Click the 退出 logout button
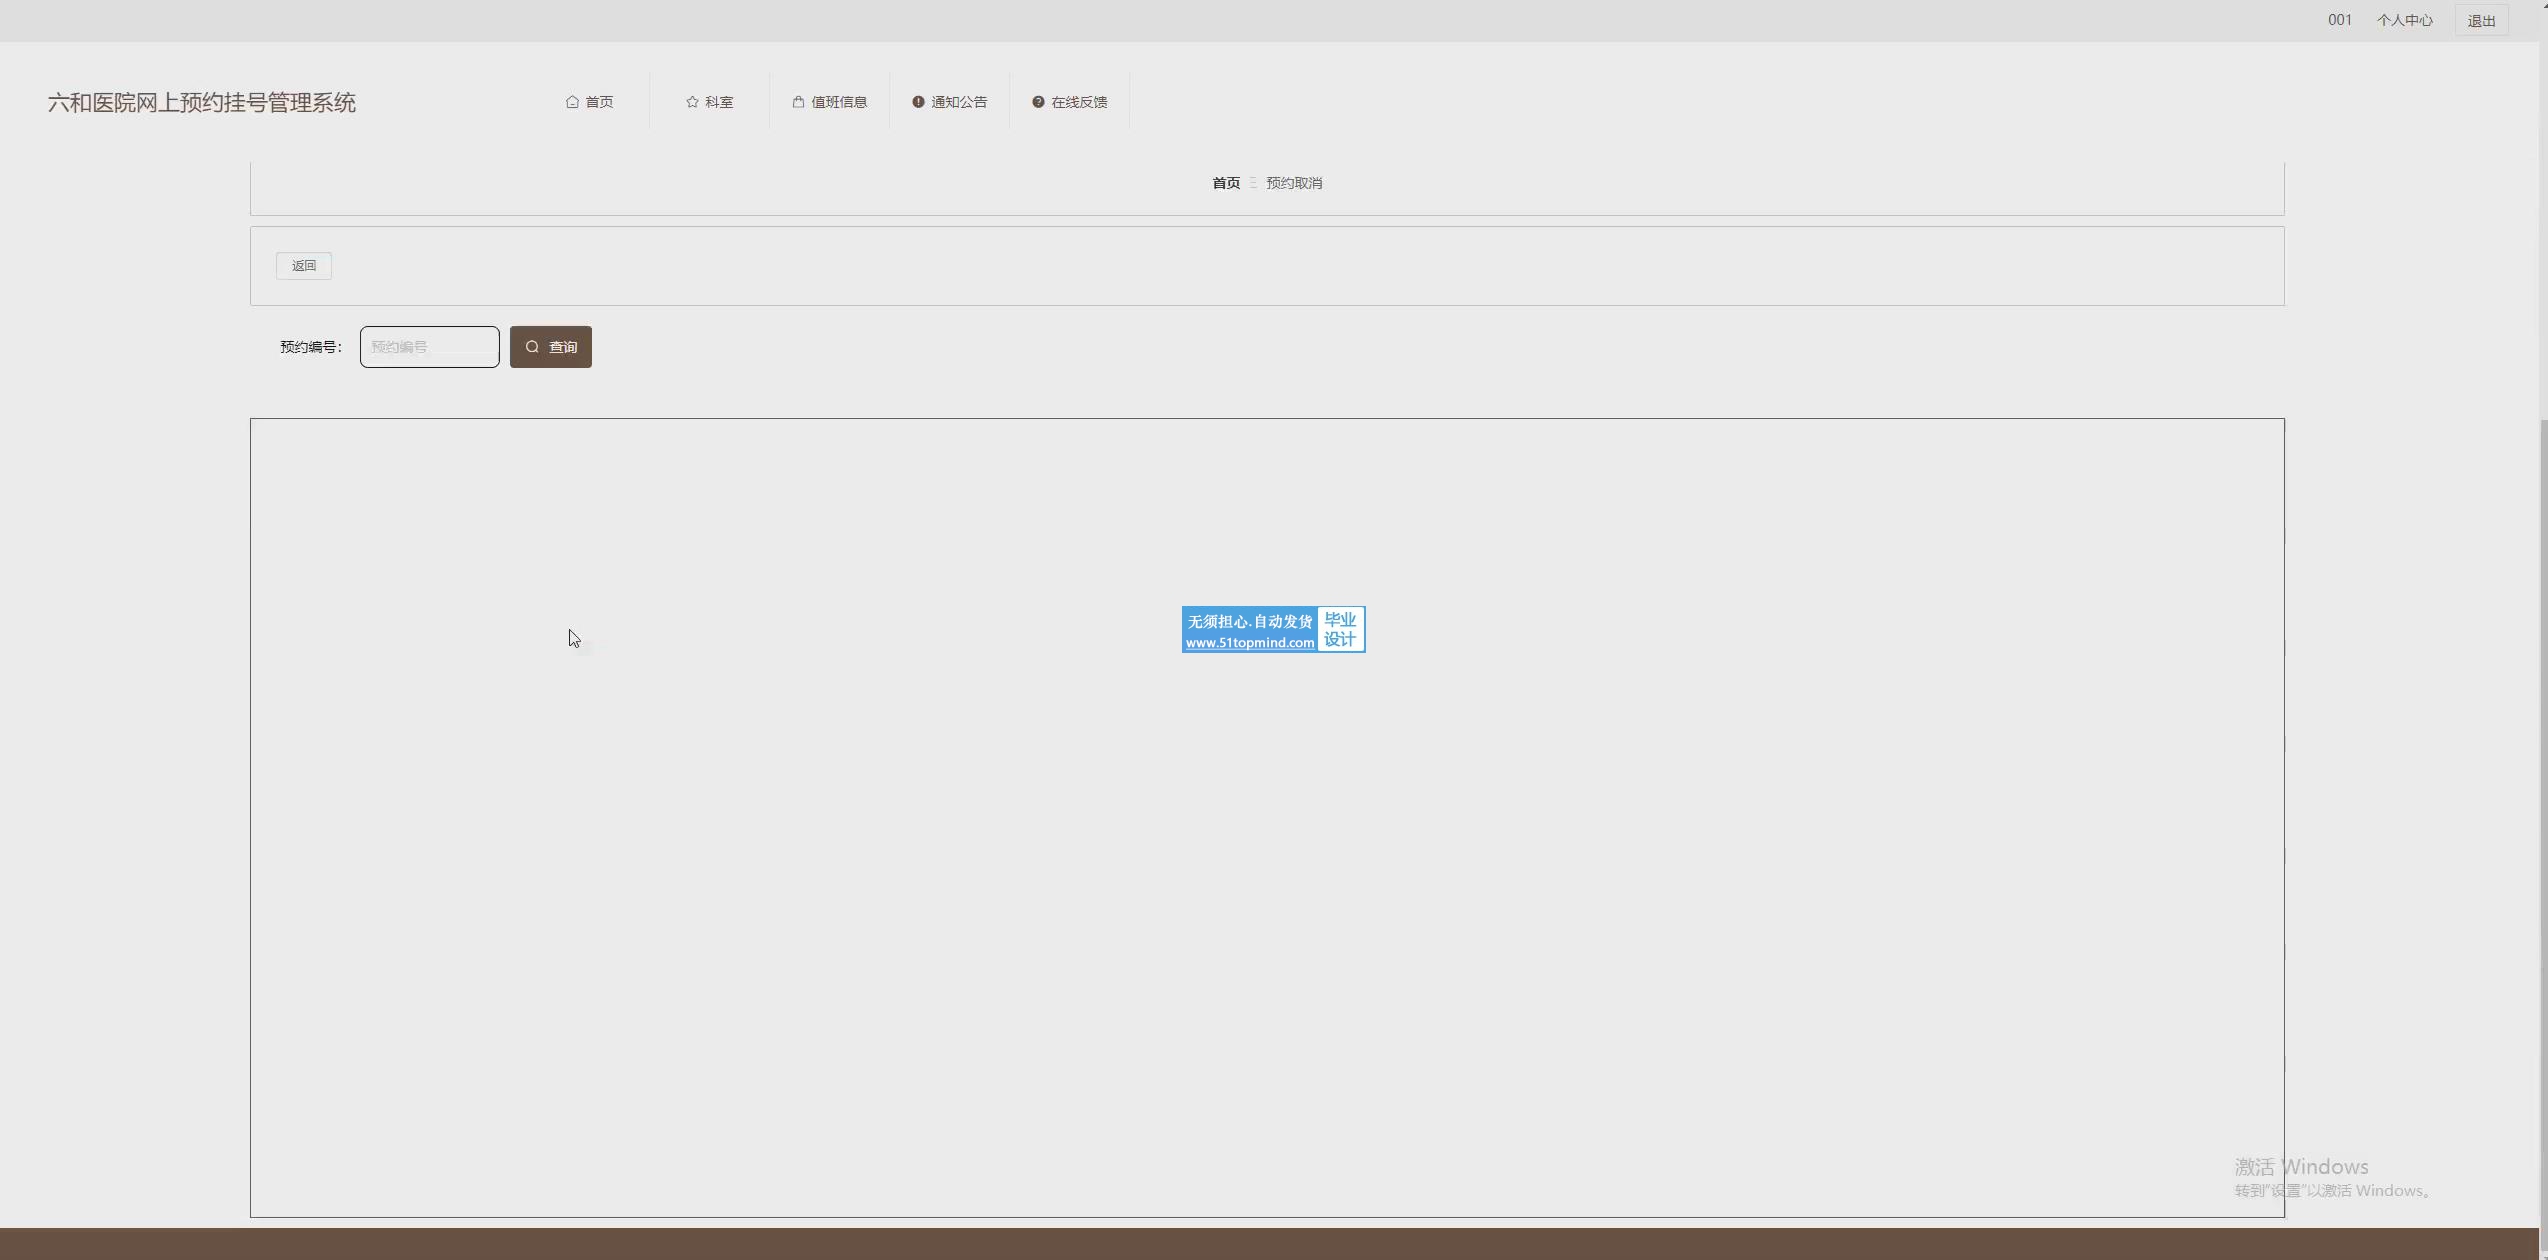 point(2481,21)
